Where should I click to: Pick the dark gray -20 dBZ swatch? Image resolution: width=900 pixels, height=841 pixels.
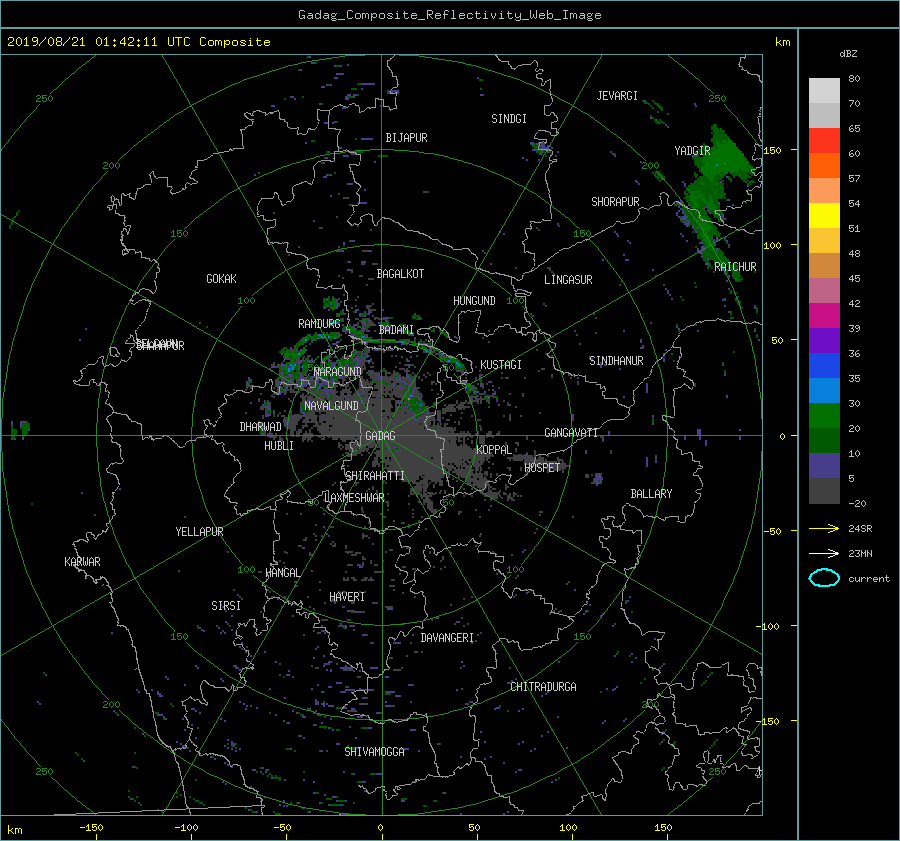coord(824,490)
